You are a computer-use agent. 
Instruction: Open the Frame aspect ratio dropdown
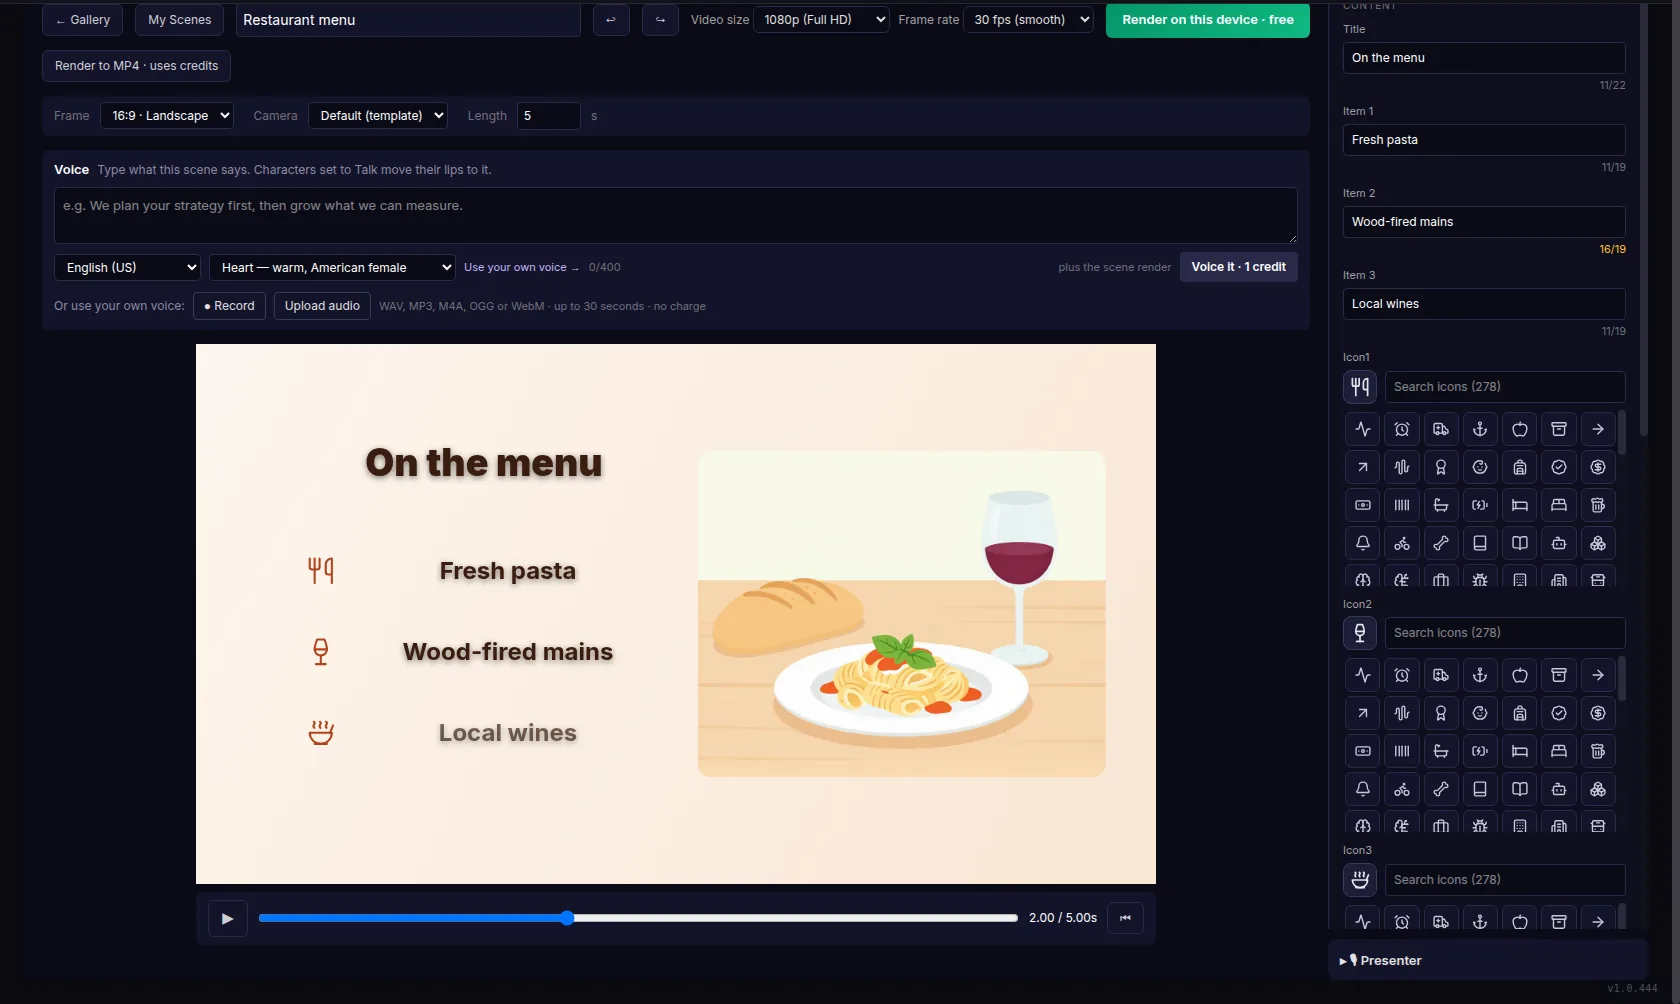(167, 116)
